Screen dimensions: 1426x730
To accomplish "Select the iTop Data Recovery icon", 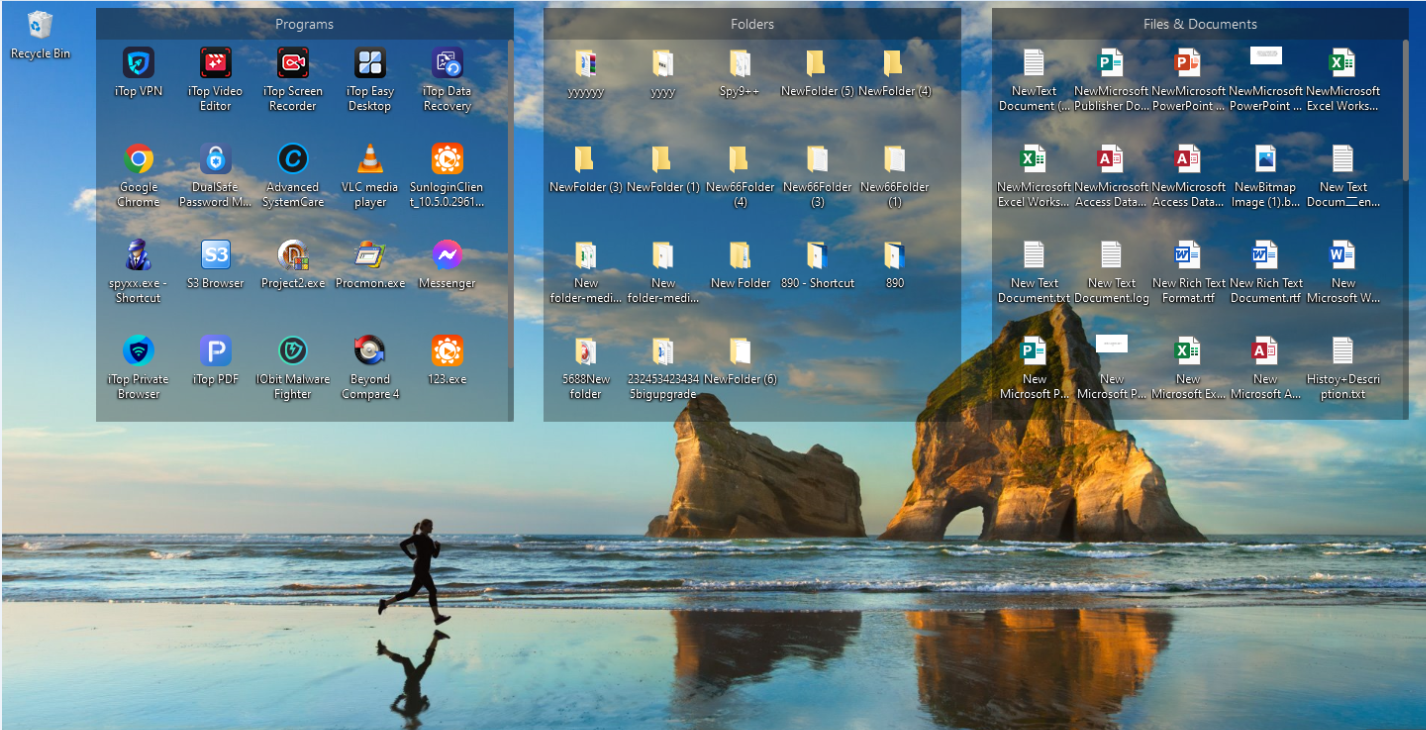I will pos(446,64).
